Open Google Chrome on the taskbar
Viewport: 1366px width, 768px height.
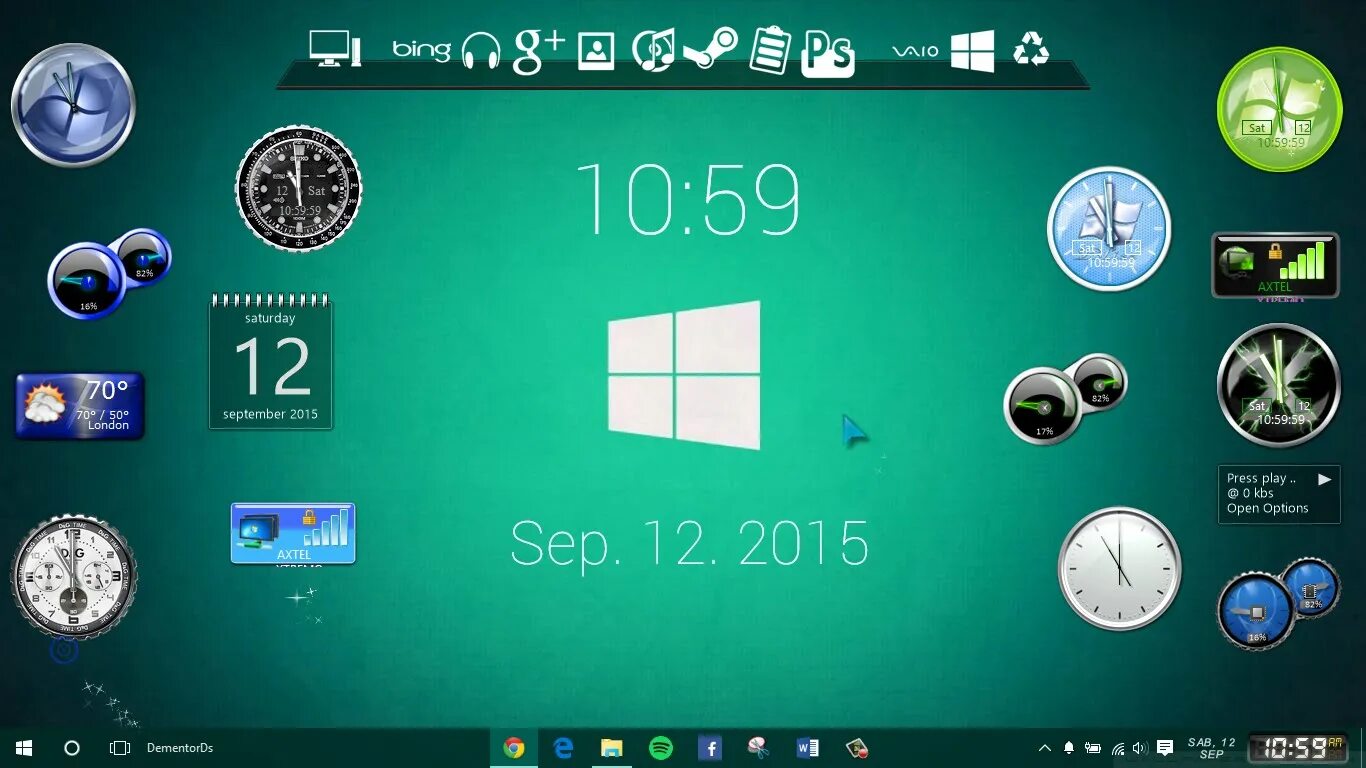514,748
